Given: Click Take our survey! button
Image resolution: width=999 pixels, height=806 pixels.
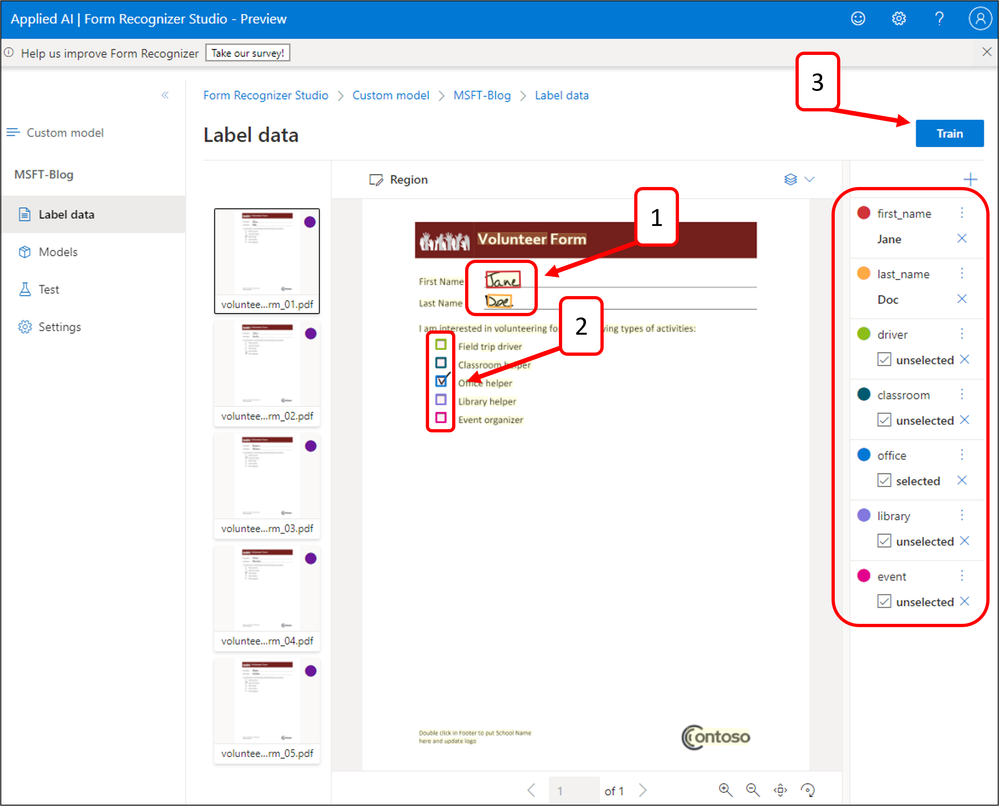Looking at the screenshot, I should (x=248, y=53).
